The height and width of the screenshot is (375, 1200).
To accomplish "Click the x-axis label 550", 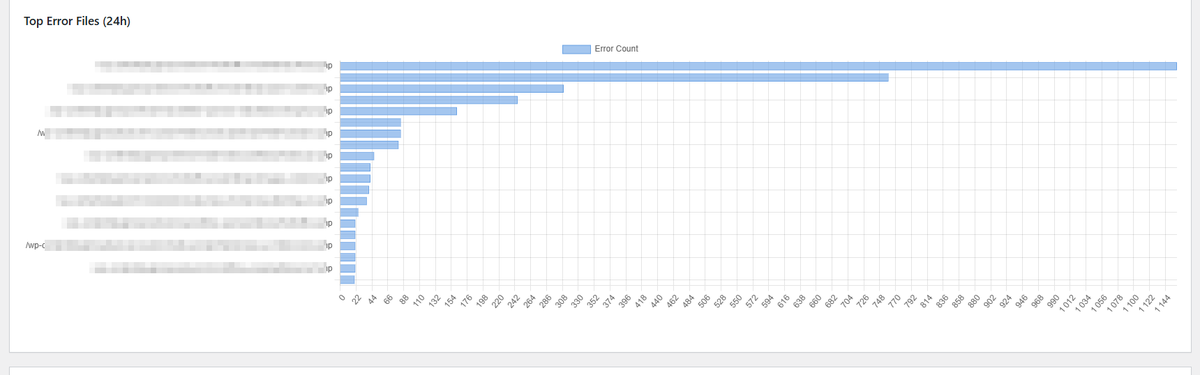I will [735, 302].
